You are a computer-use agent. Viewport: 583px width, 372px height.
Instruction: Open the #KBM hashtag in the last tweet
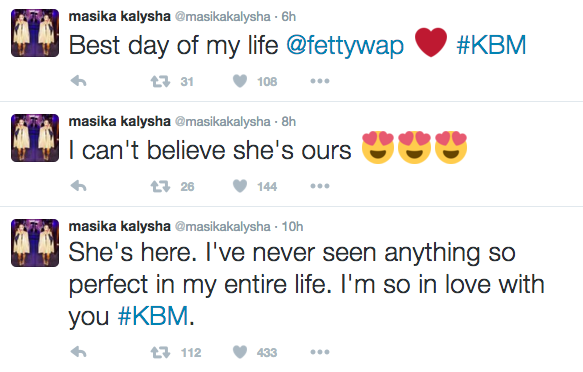(153, 316)
